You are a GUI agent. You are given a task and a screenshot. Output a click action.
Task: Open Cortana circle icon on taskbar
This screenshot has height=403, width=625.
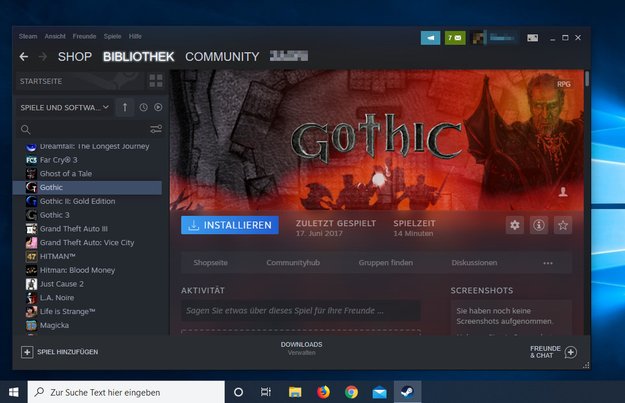click(x=238, y=392)
